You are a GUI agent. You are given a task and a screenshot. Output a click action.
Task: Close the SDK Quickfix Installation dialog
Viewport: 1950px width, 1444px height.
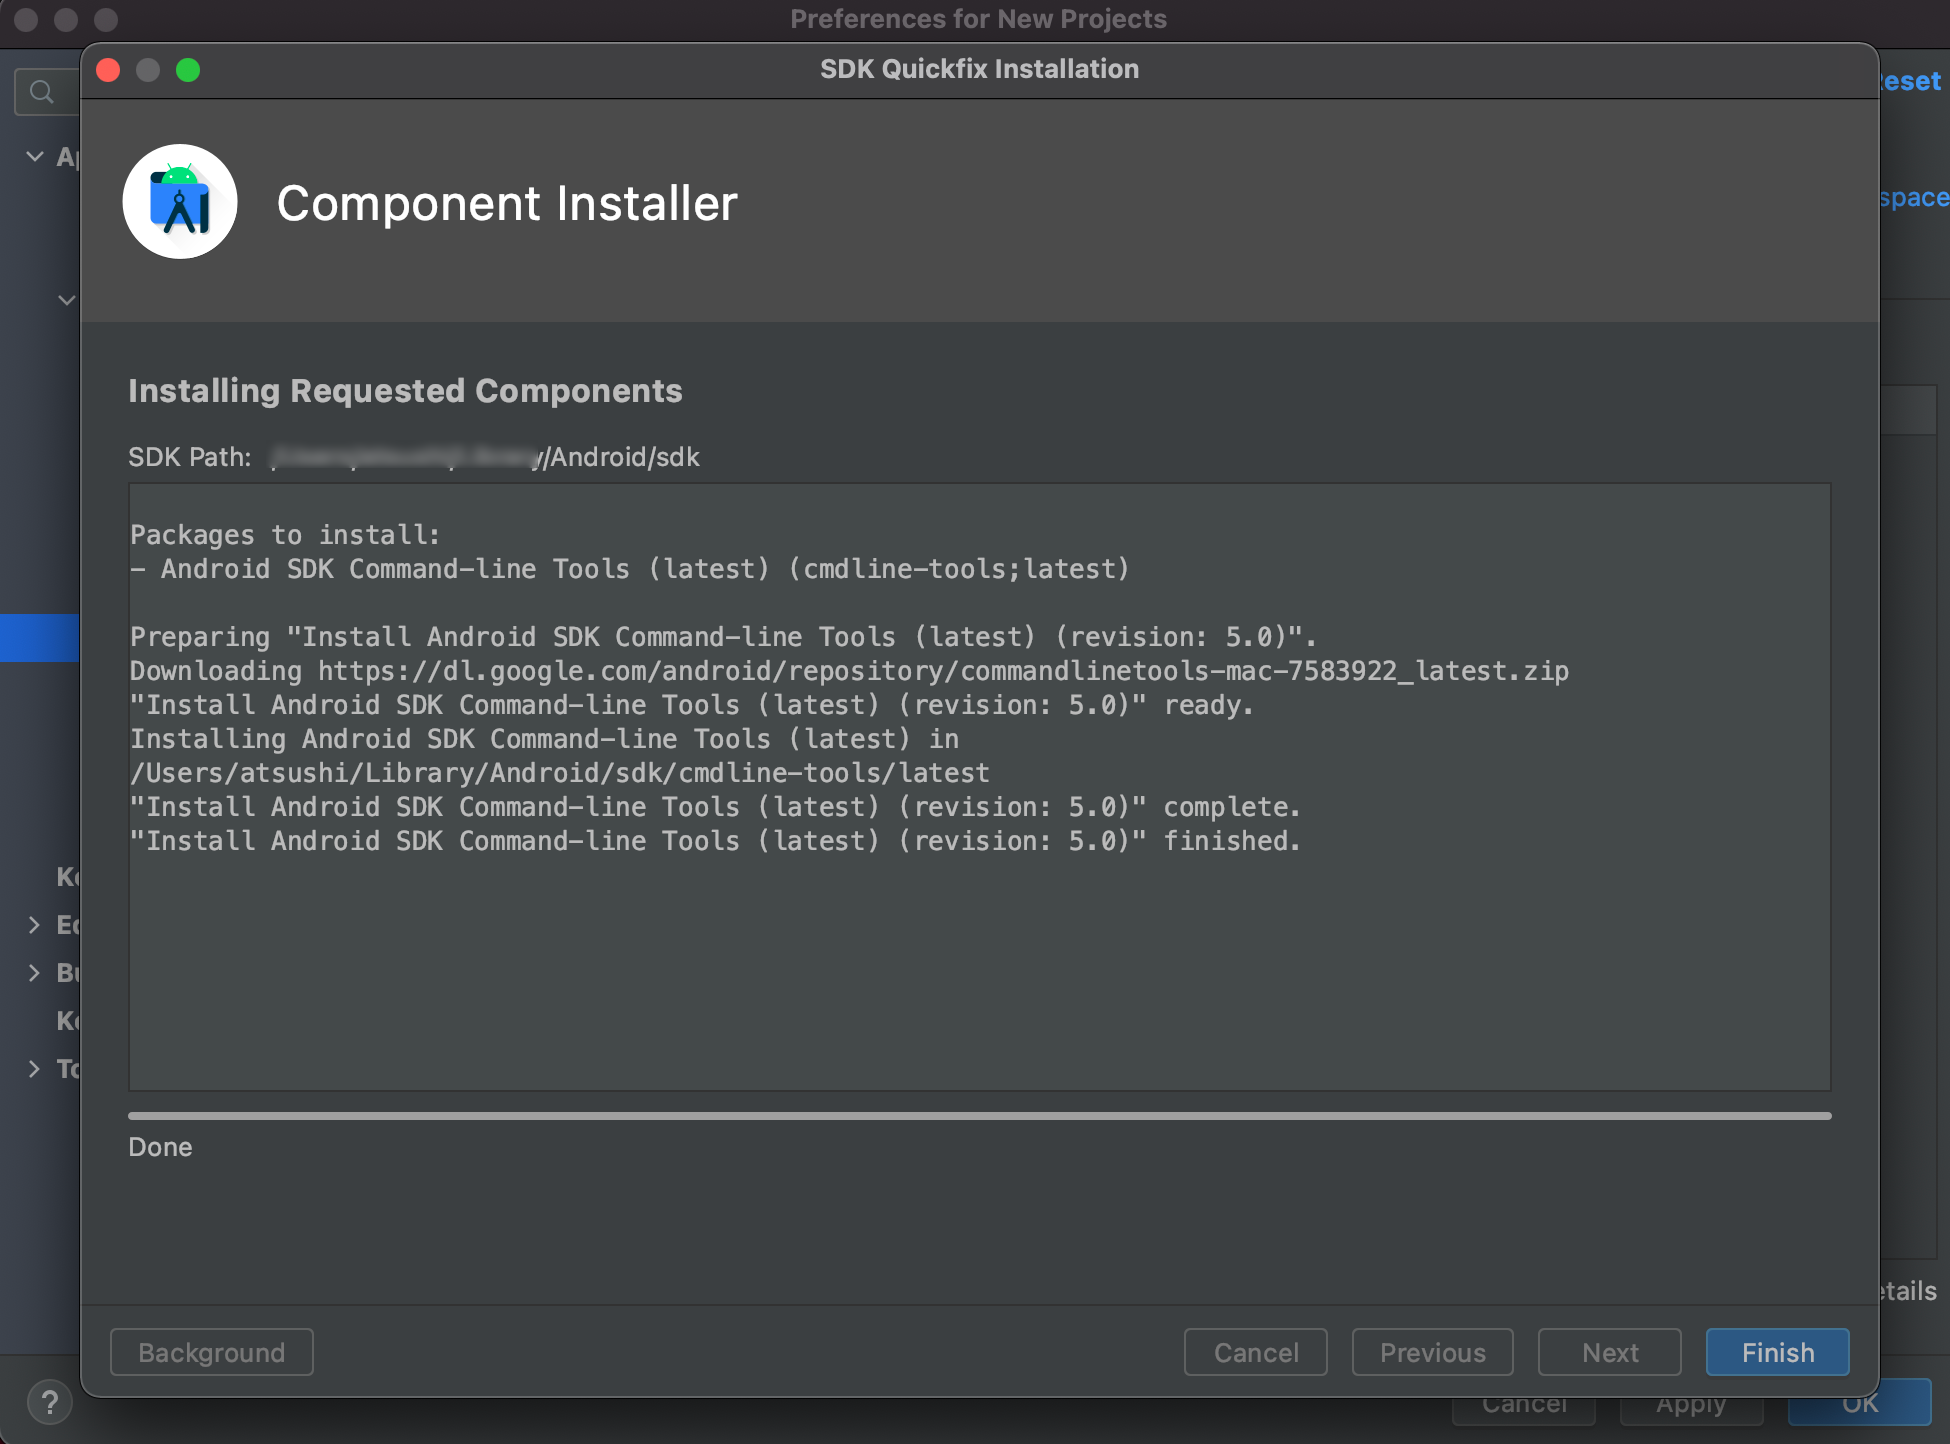coord(108,70)
